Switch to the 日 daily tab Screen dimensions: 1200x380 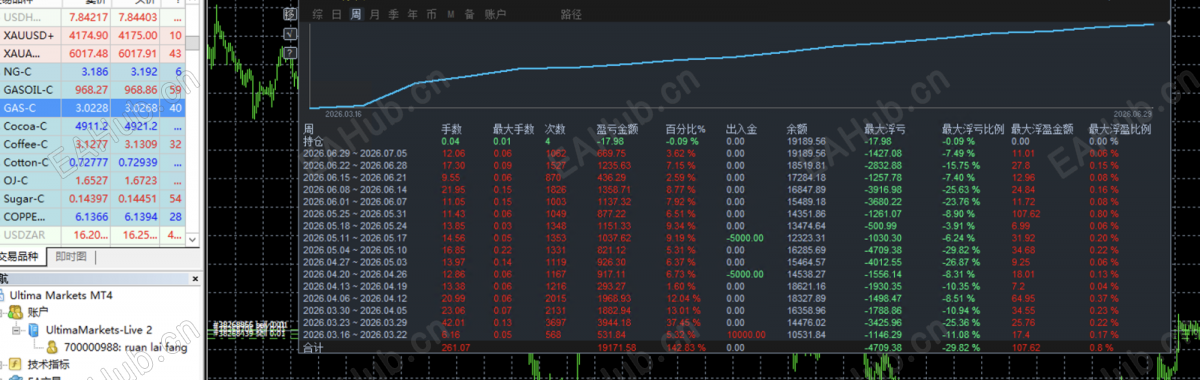pos(336,14)
